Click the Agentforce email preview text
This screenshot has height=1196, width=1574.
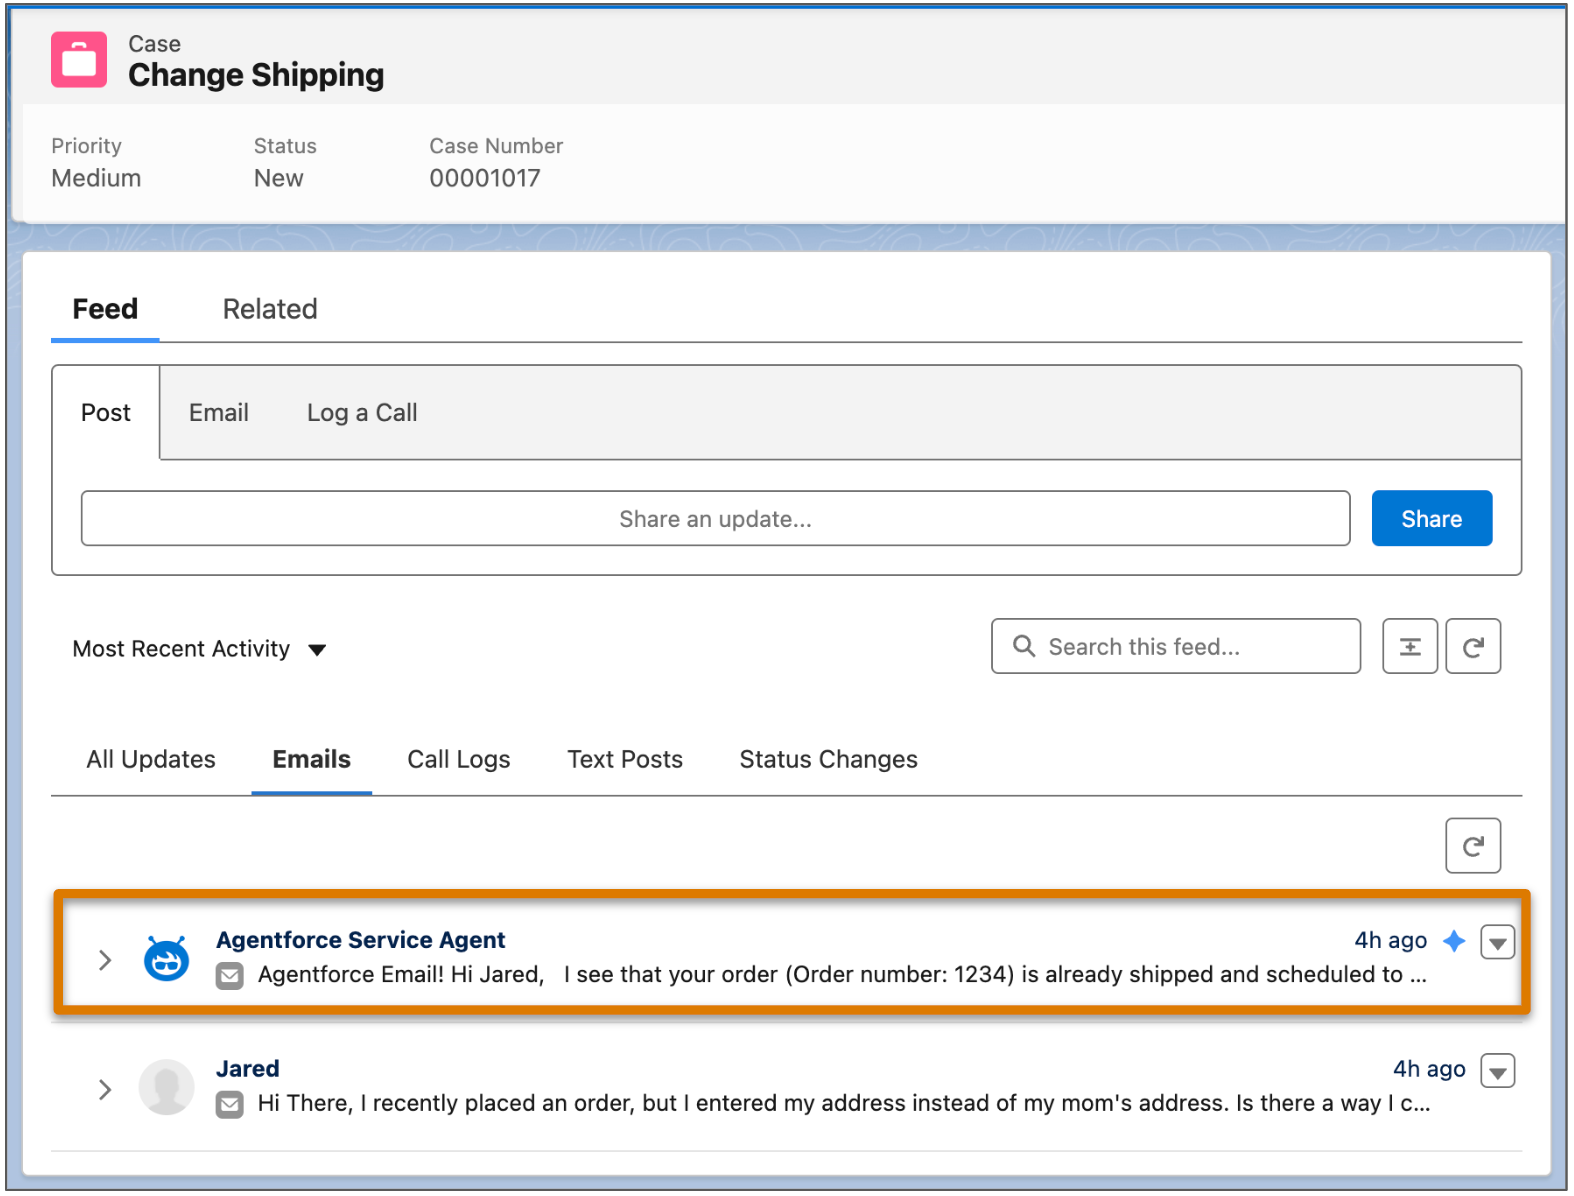point(842,975)
